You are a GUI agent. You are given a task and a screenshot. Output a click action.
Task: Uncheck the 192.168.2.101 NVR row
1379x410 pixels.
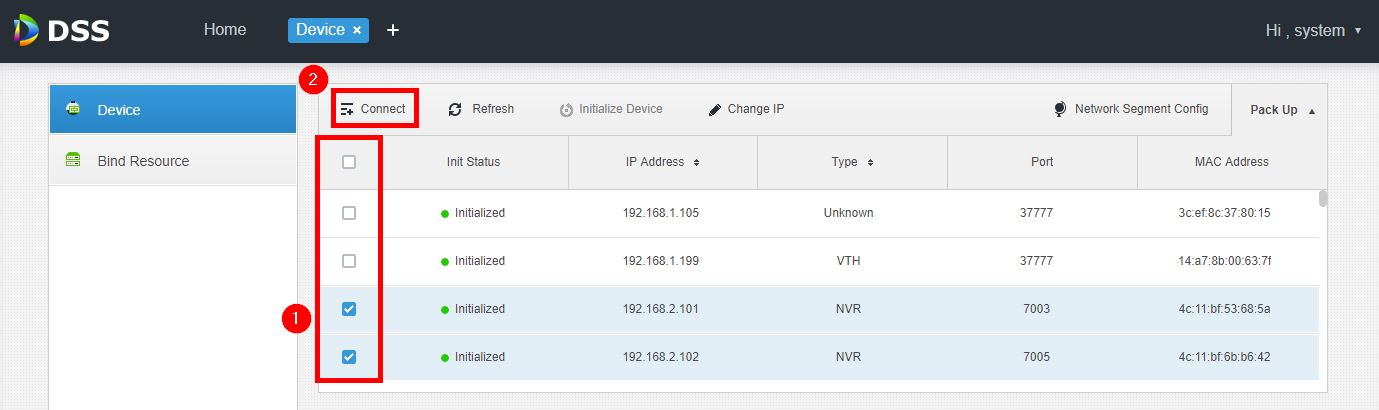[349, 309]
